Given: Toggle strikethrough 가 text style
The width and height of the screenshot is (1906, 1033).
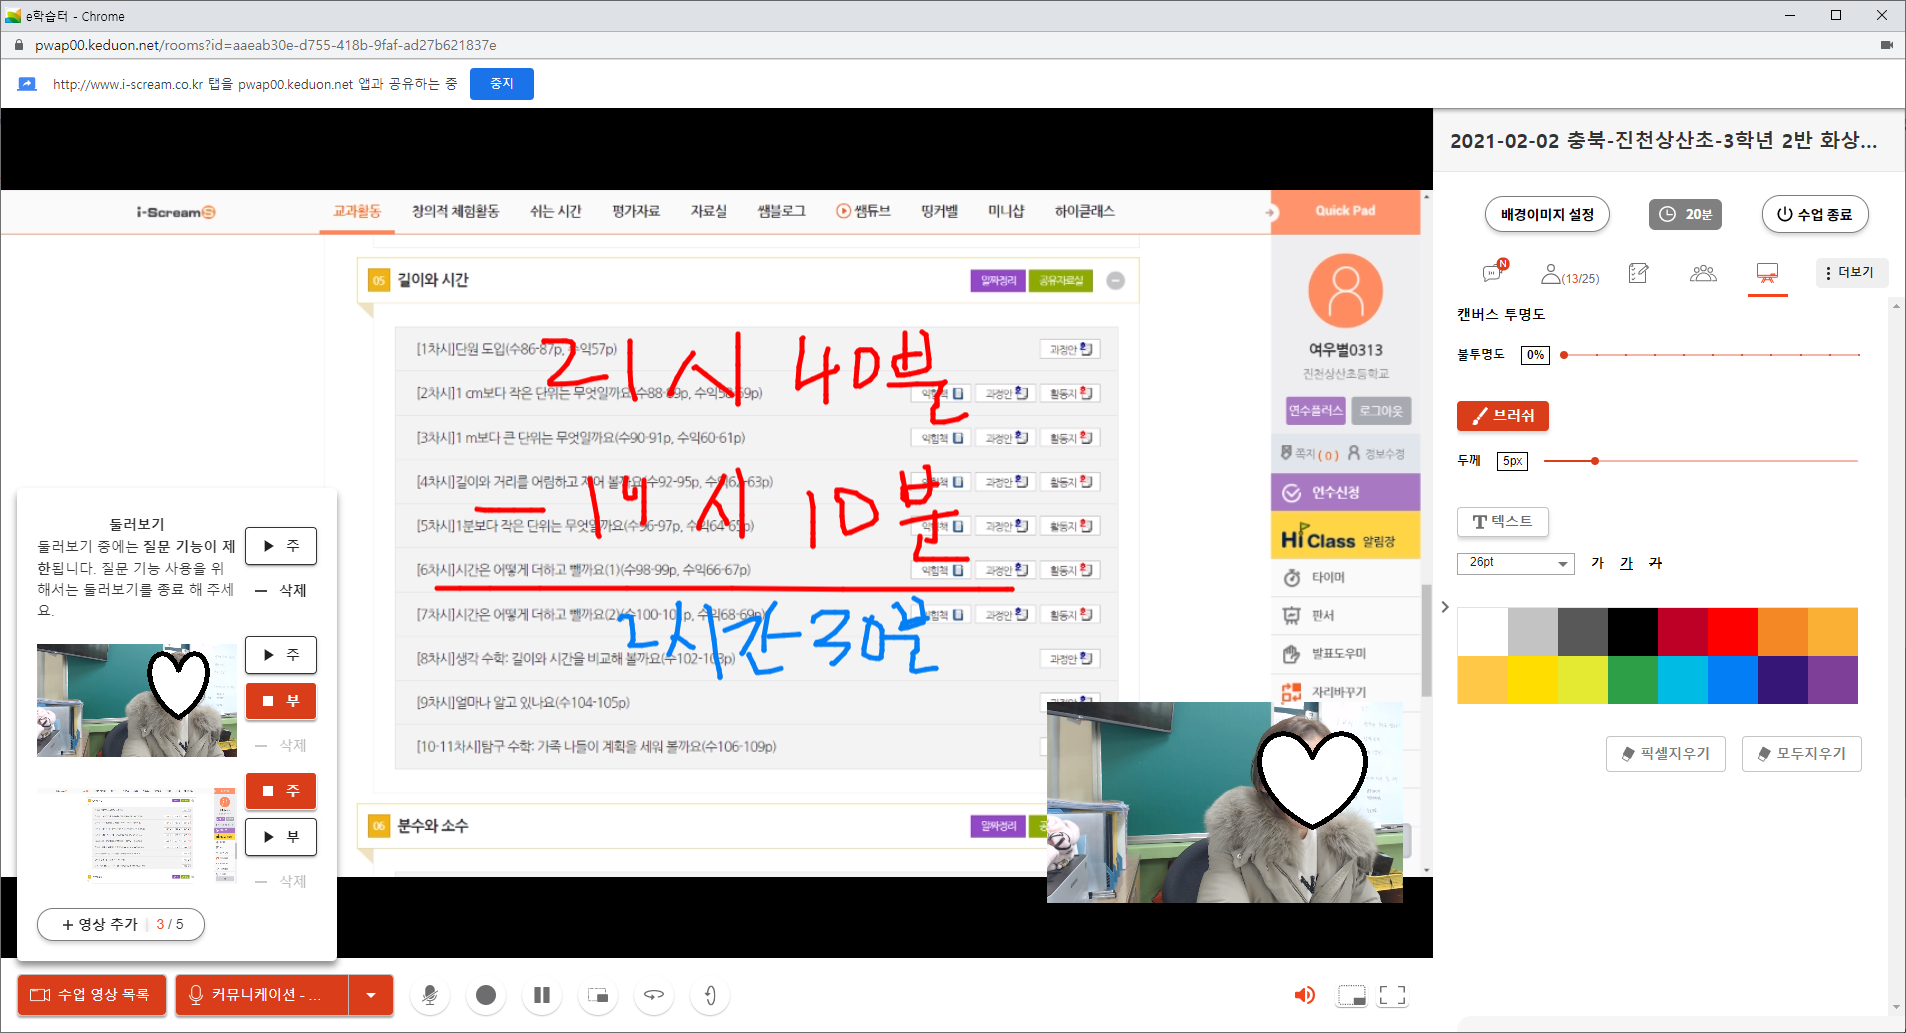Looking at the screenshot, I should 1655,563.
